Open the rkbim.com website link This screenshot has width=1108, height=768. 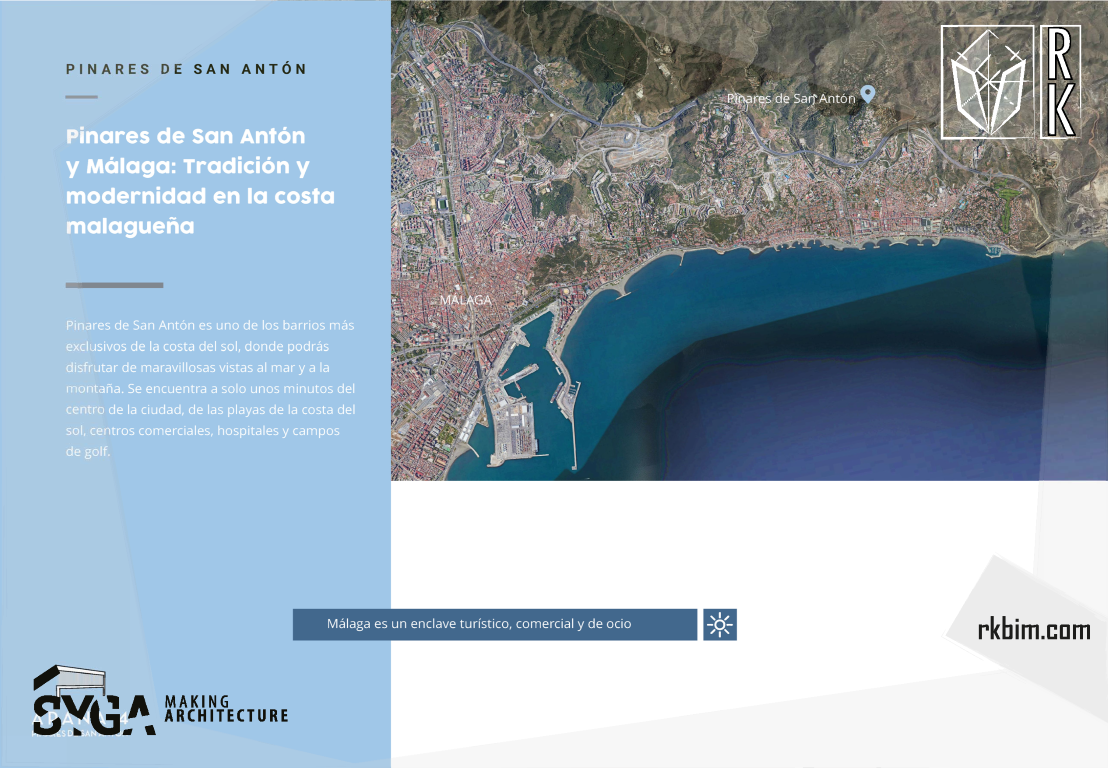coord(1034,630)
